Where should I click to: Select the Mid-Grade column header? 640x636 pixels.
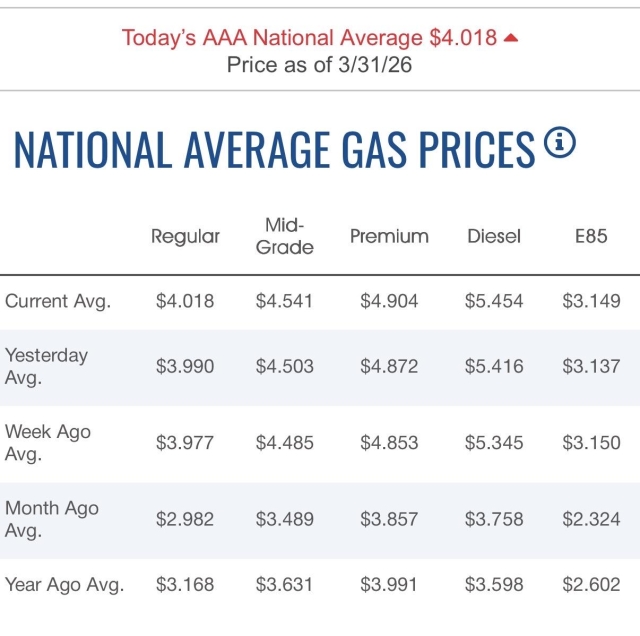click(285, 236)
